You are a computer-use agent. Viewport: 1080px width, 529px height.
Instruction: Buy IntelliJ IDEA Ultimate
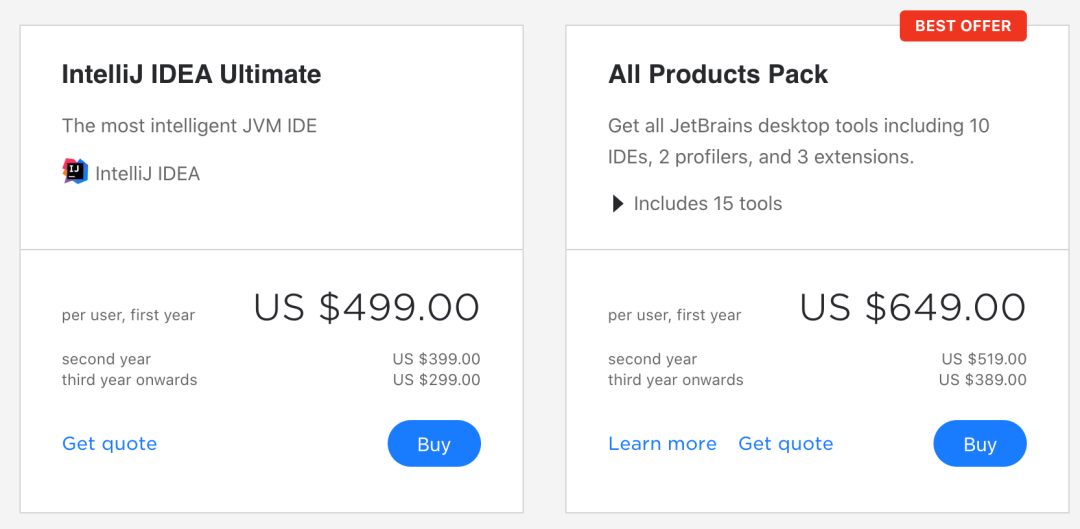(x=434, y=444)
